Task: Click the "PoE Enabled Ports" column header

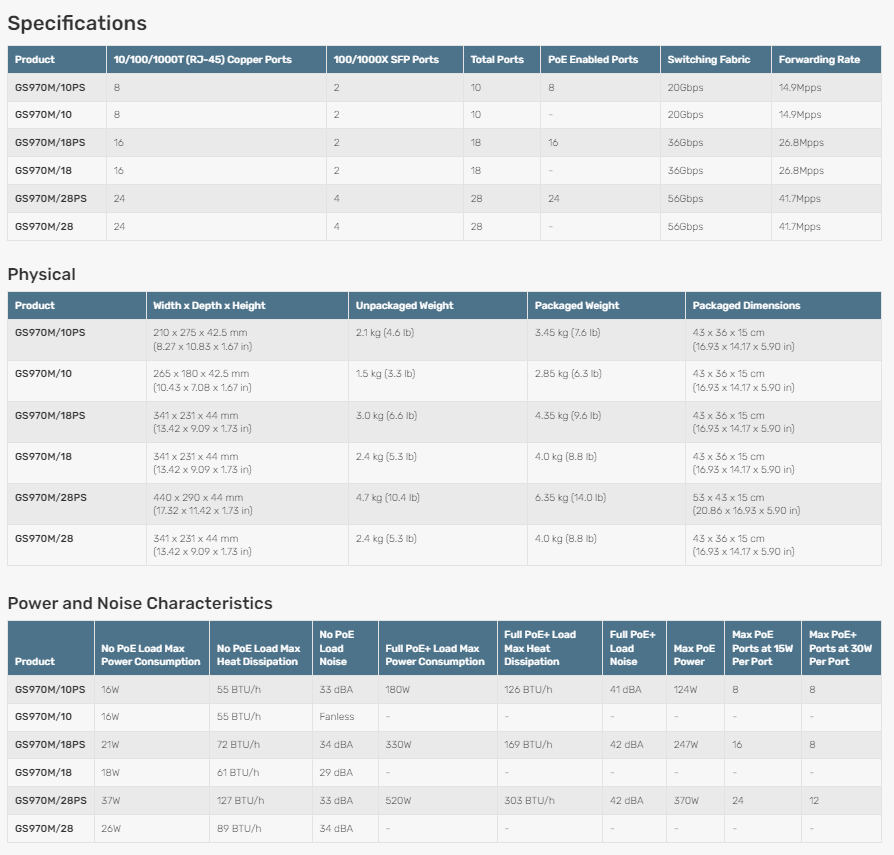Action: click(593, 59)
